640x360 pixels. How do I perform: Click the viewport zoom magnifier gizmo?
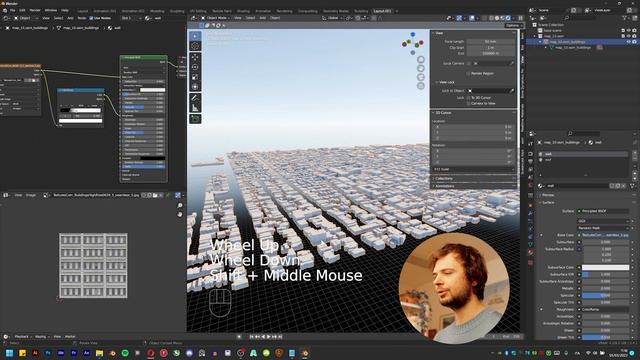421,60
